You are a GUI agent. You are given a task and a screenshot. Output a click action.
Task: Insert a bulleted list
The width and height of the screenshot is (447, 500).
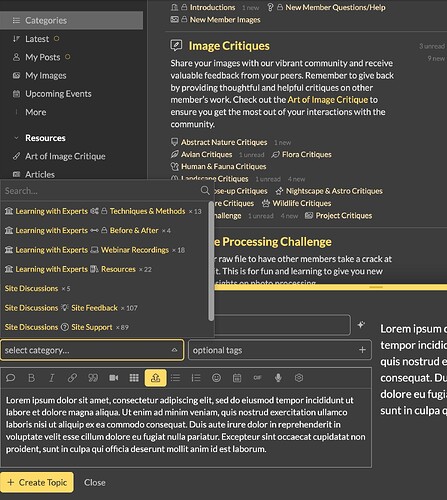tap(175, 378)
